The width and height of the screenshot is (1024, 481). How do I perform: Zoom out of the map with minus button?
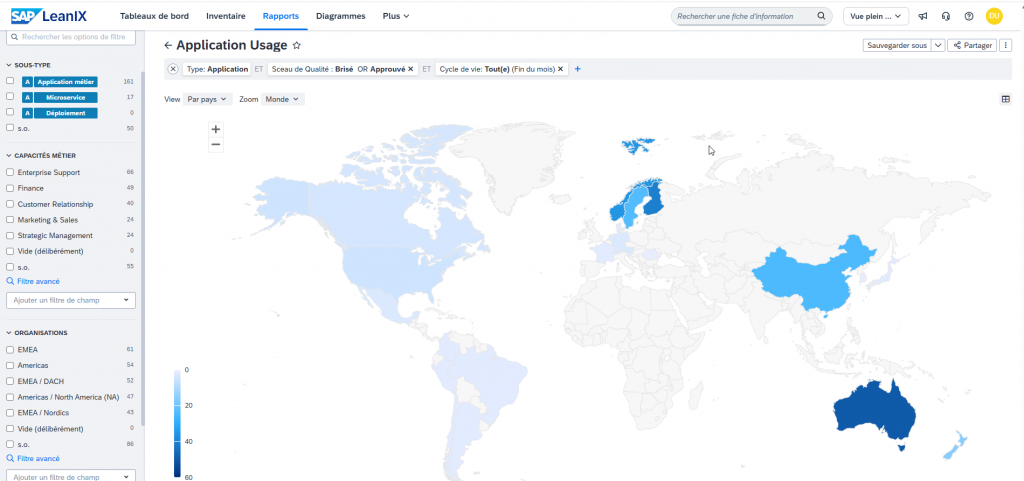pyautogui.click(x=216, y=145)
